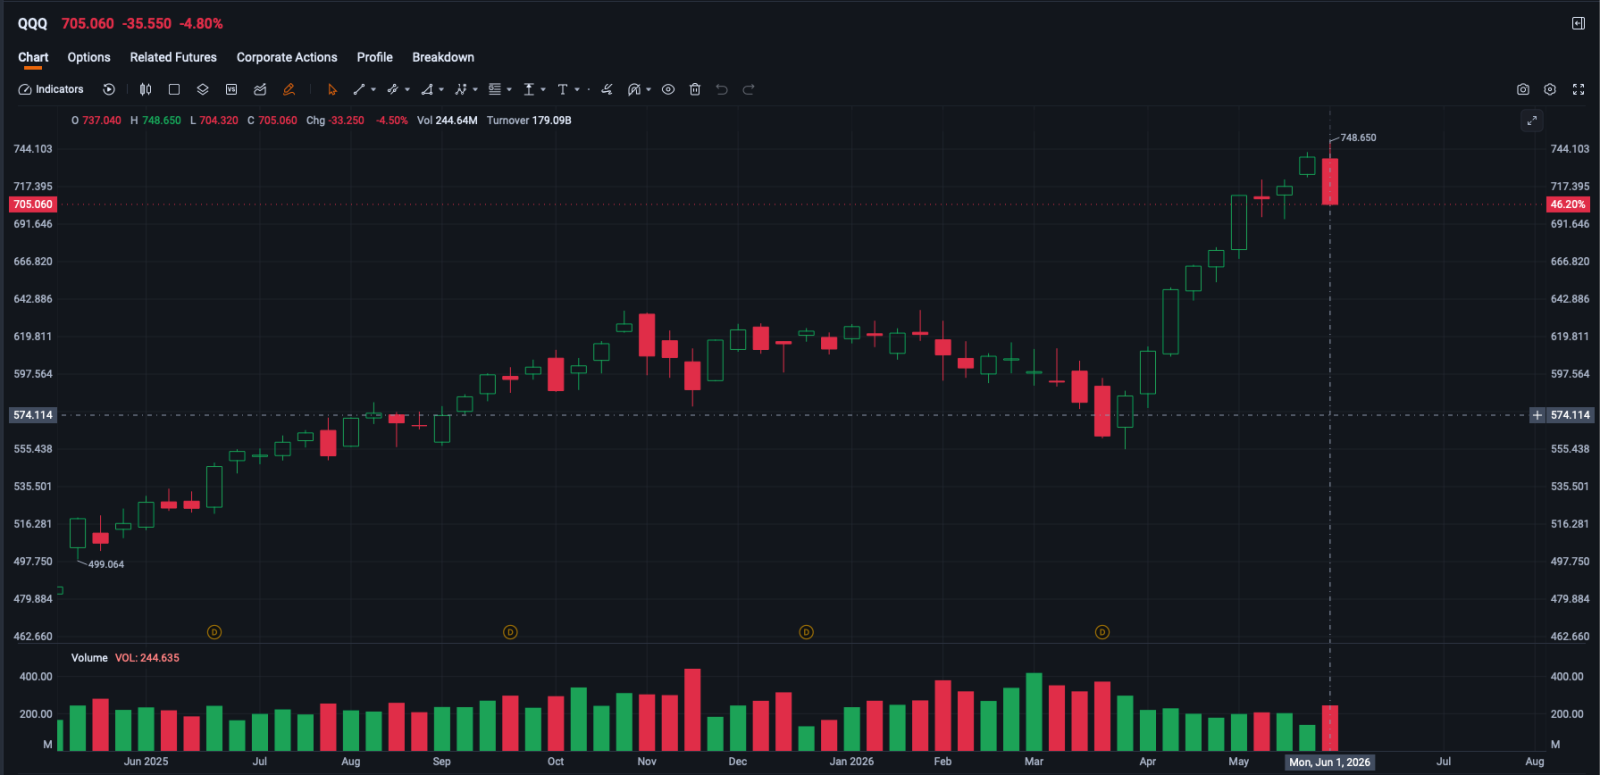
Task: Click the red 705.060 price label
Action: (33, 204)
